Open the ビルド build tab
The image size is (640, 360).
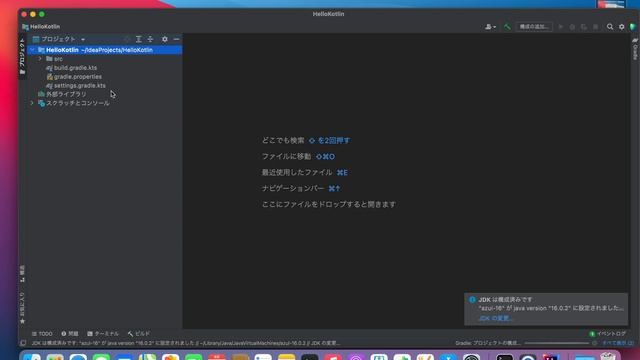tap(139, 333)
